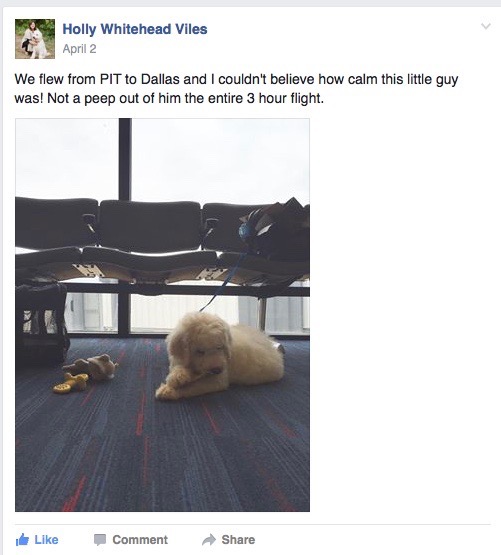Screen dimensions: 501x555
Task: Click the pet carrier in the photo
Action: pyautogui.click(x=41, y=320)
